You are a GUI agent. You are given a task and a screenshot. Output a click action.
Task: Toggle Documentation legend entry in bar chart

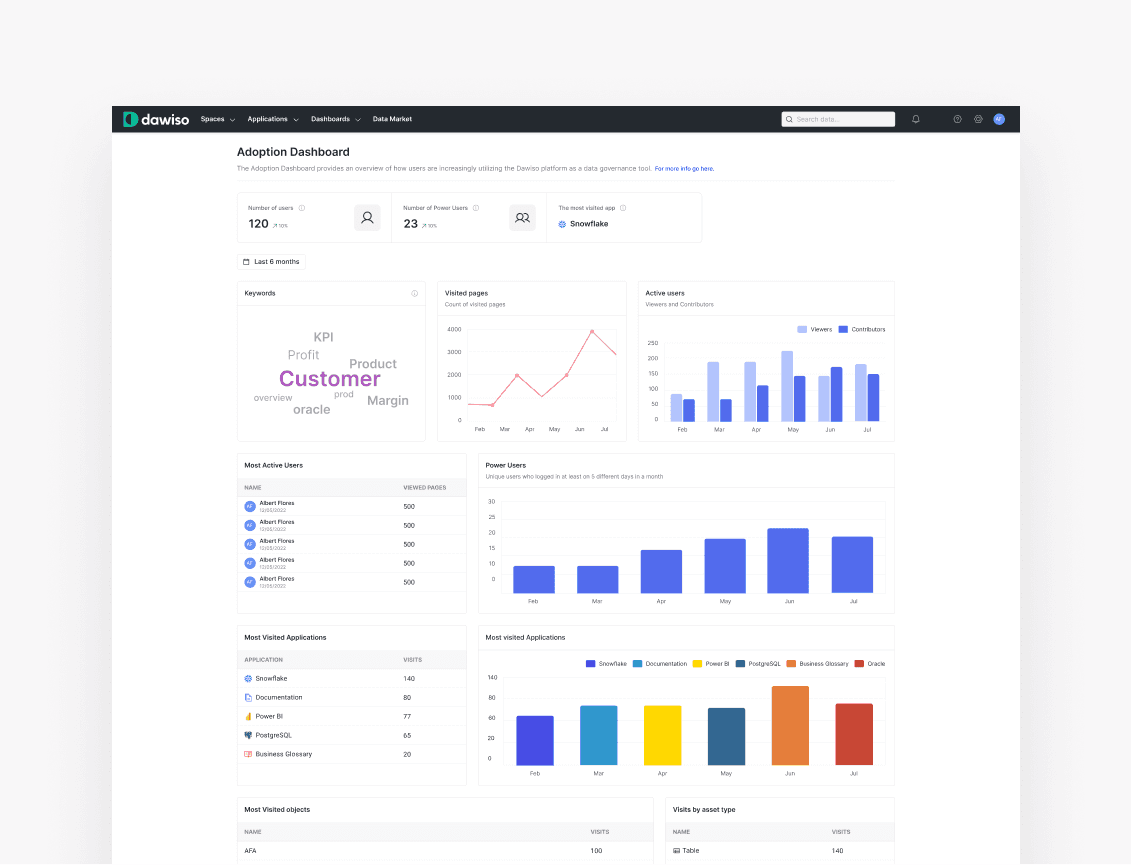tap(660, 664)
